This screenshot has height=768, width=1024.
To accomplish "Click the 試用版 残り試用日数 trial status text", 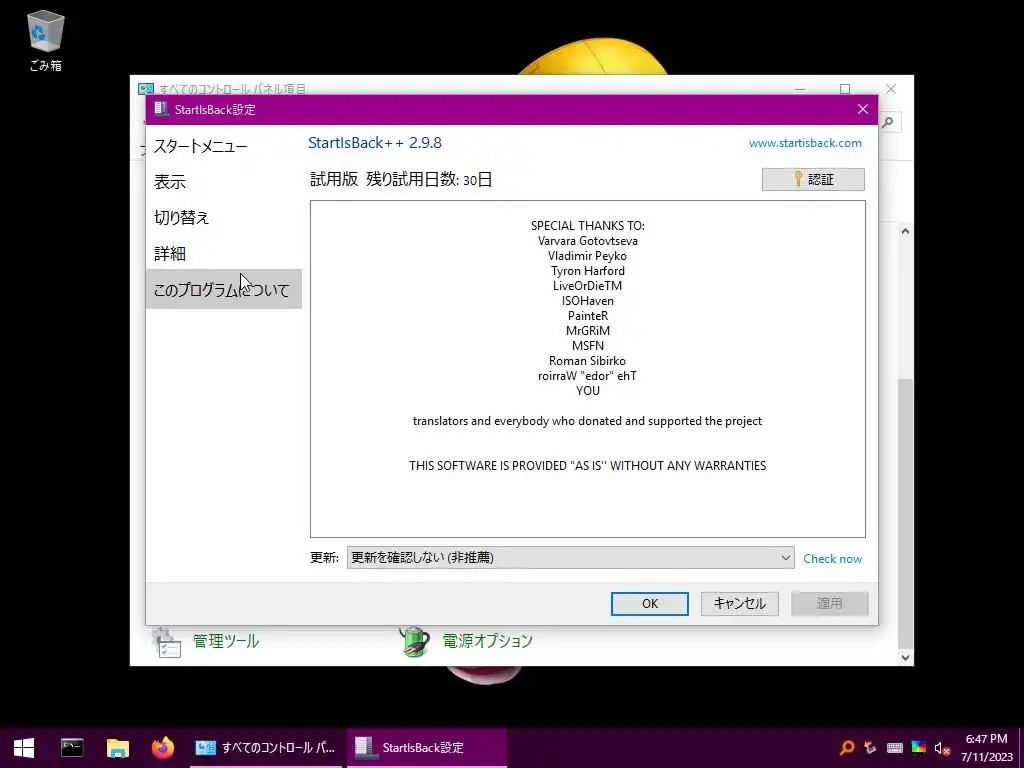I will pos(401,180).
